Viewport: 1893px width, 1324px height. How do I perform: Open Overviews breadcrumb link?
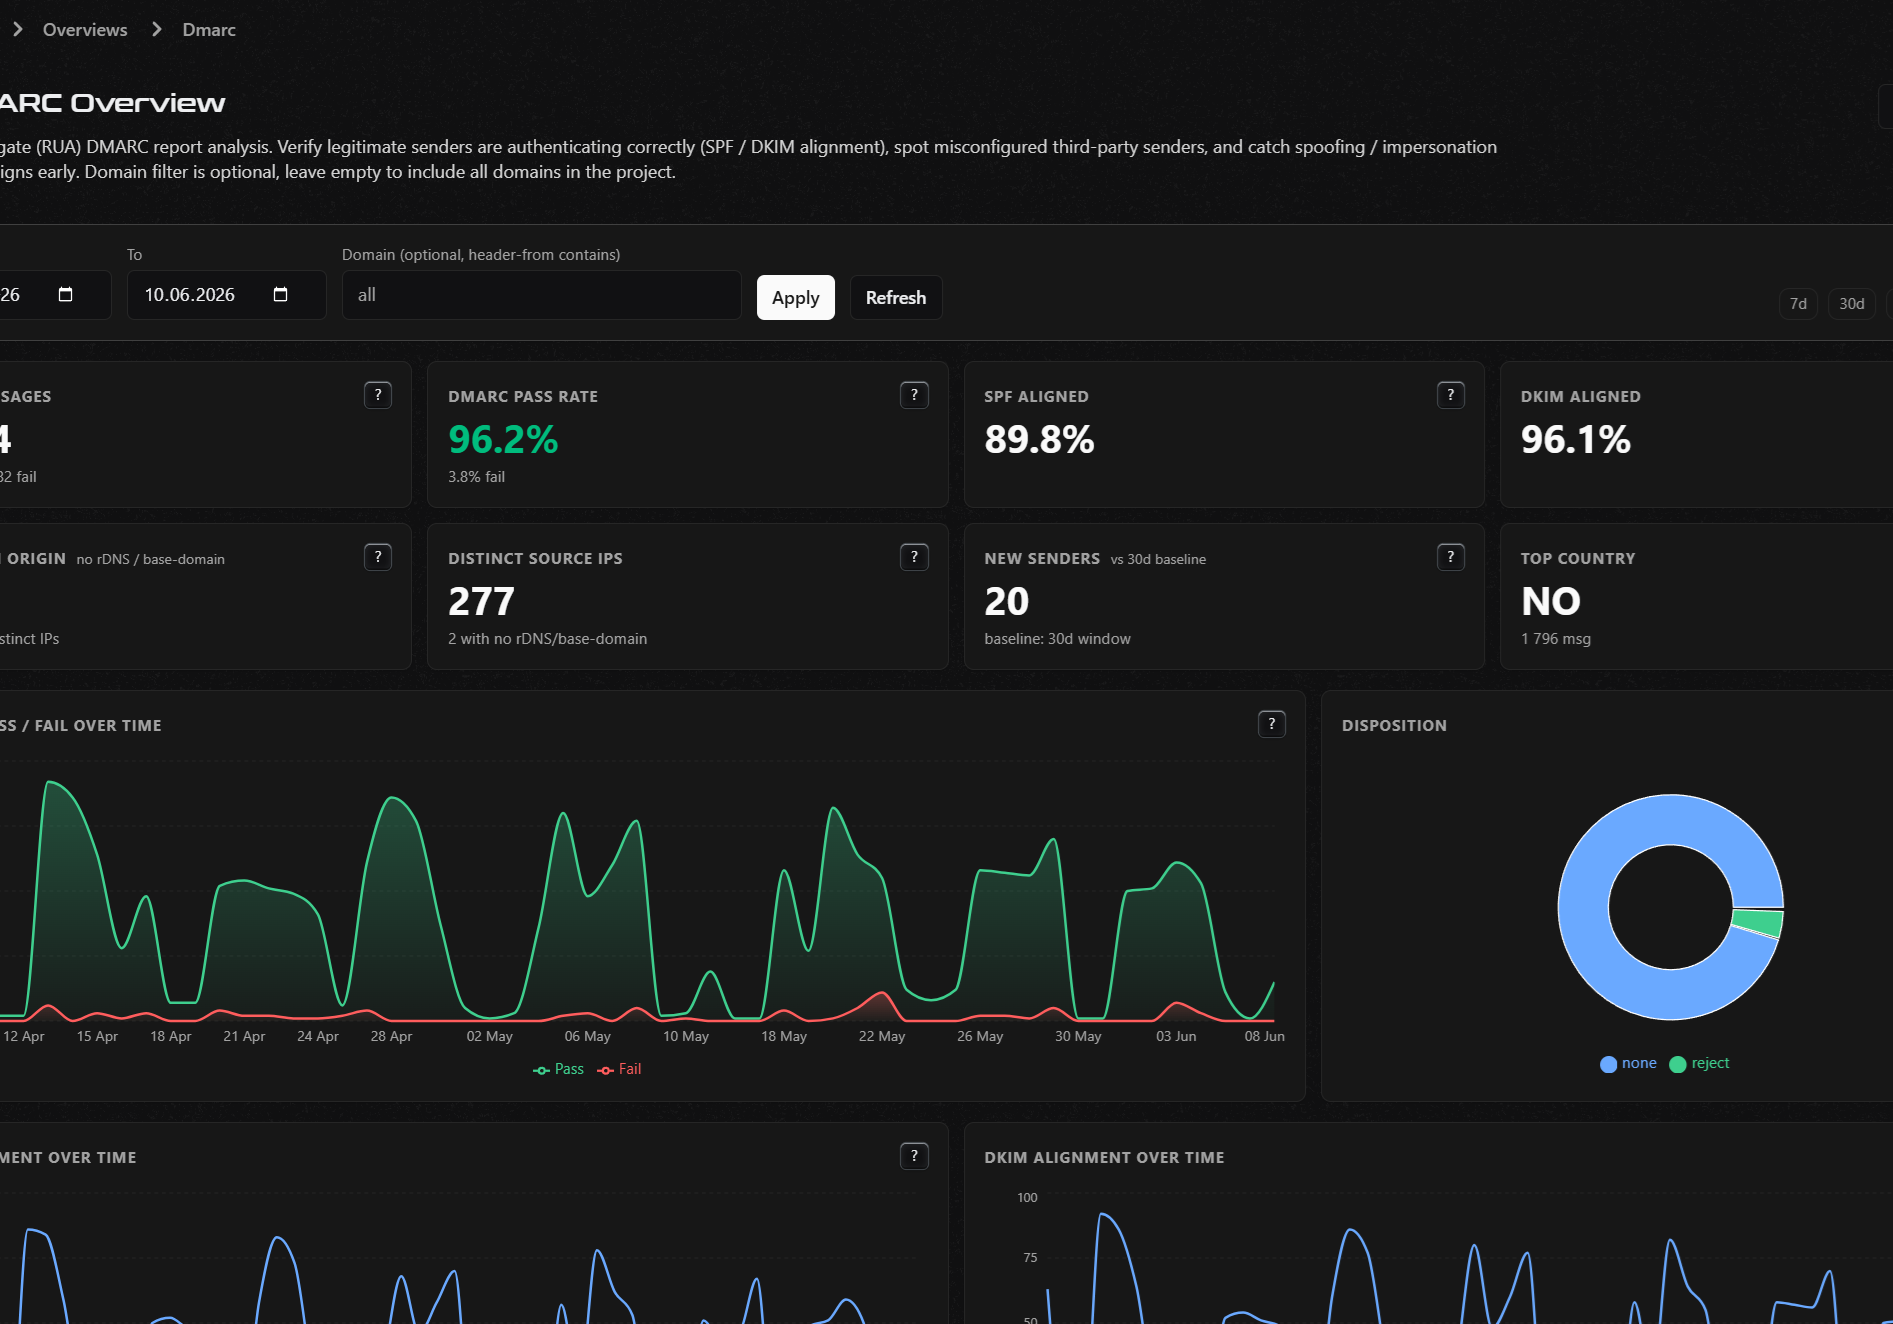(85, 30)
